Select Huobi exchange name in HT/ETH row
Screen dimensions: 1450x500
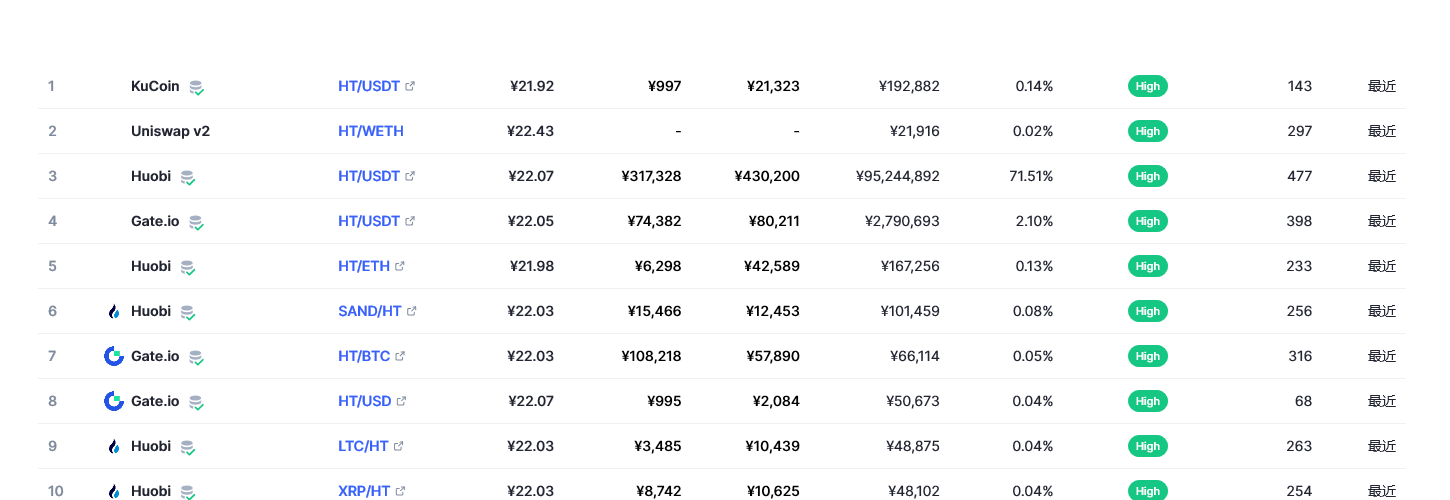[151, 266]
